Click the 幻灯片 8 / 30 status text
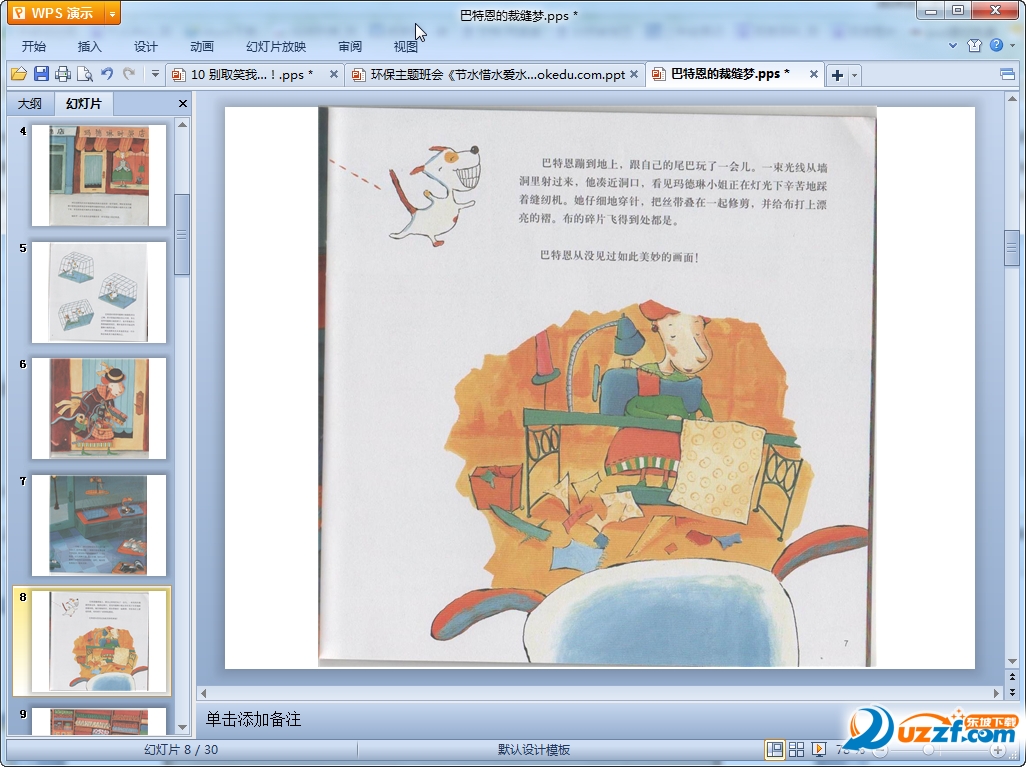Viewport: 1026px width, 767px height. 181,749
